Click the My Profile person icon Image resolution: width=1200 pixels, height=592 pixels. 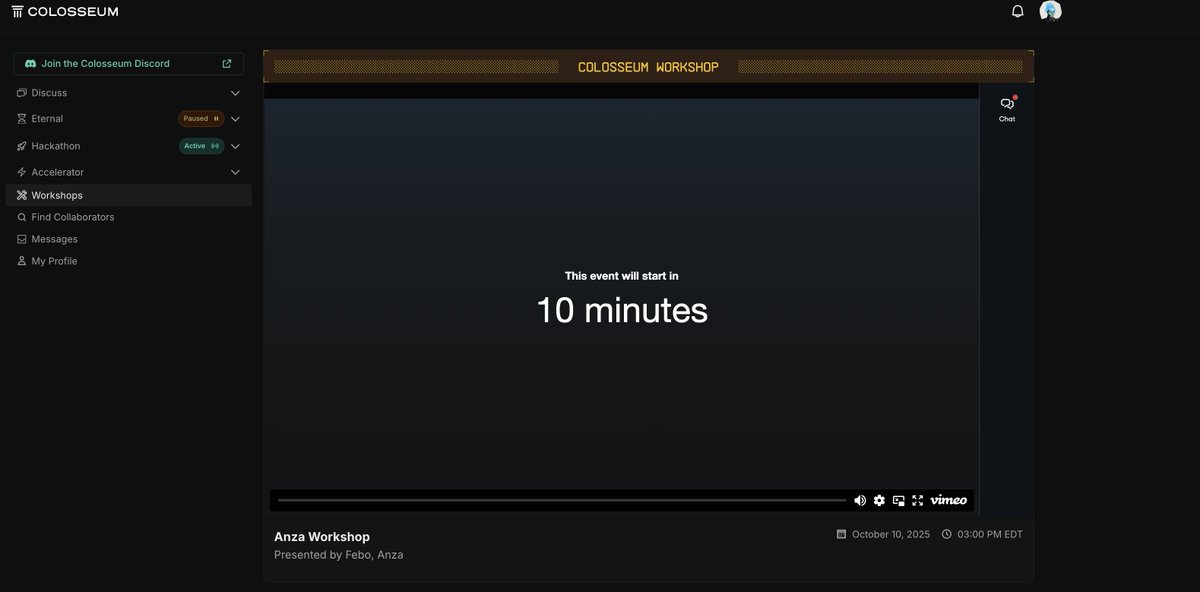(x=22, y=261)
